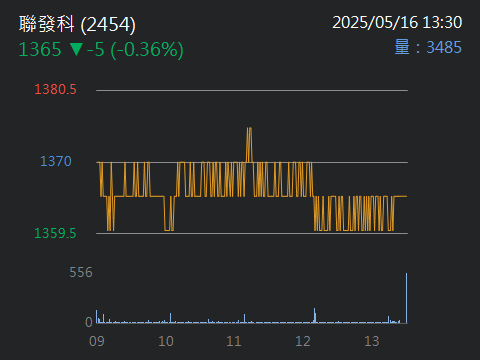Click the volume spike bar near 12
Viewport: 480px width, 360px height.
tap(315, 315)
